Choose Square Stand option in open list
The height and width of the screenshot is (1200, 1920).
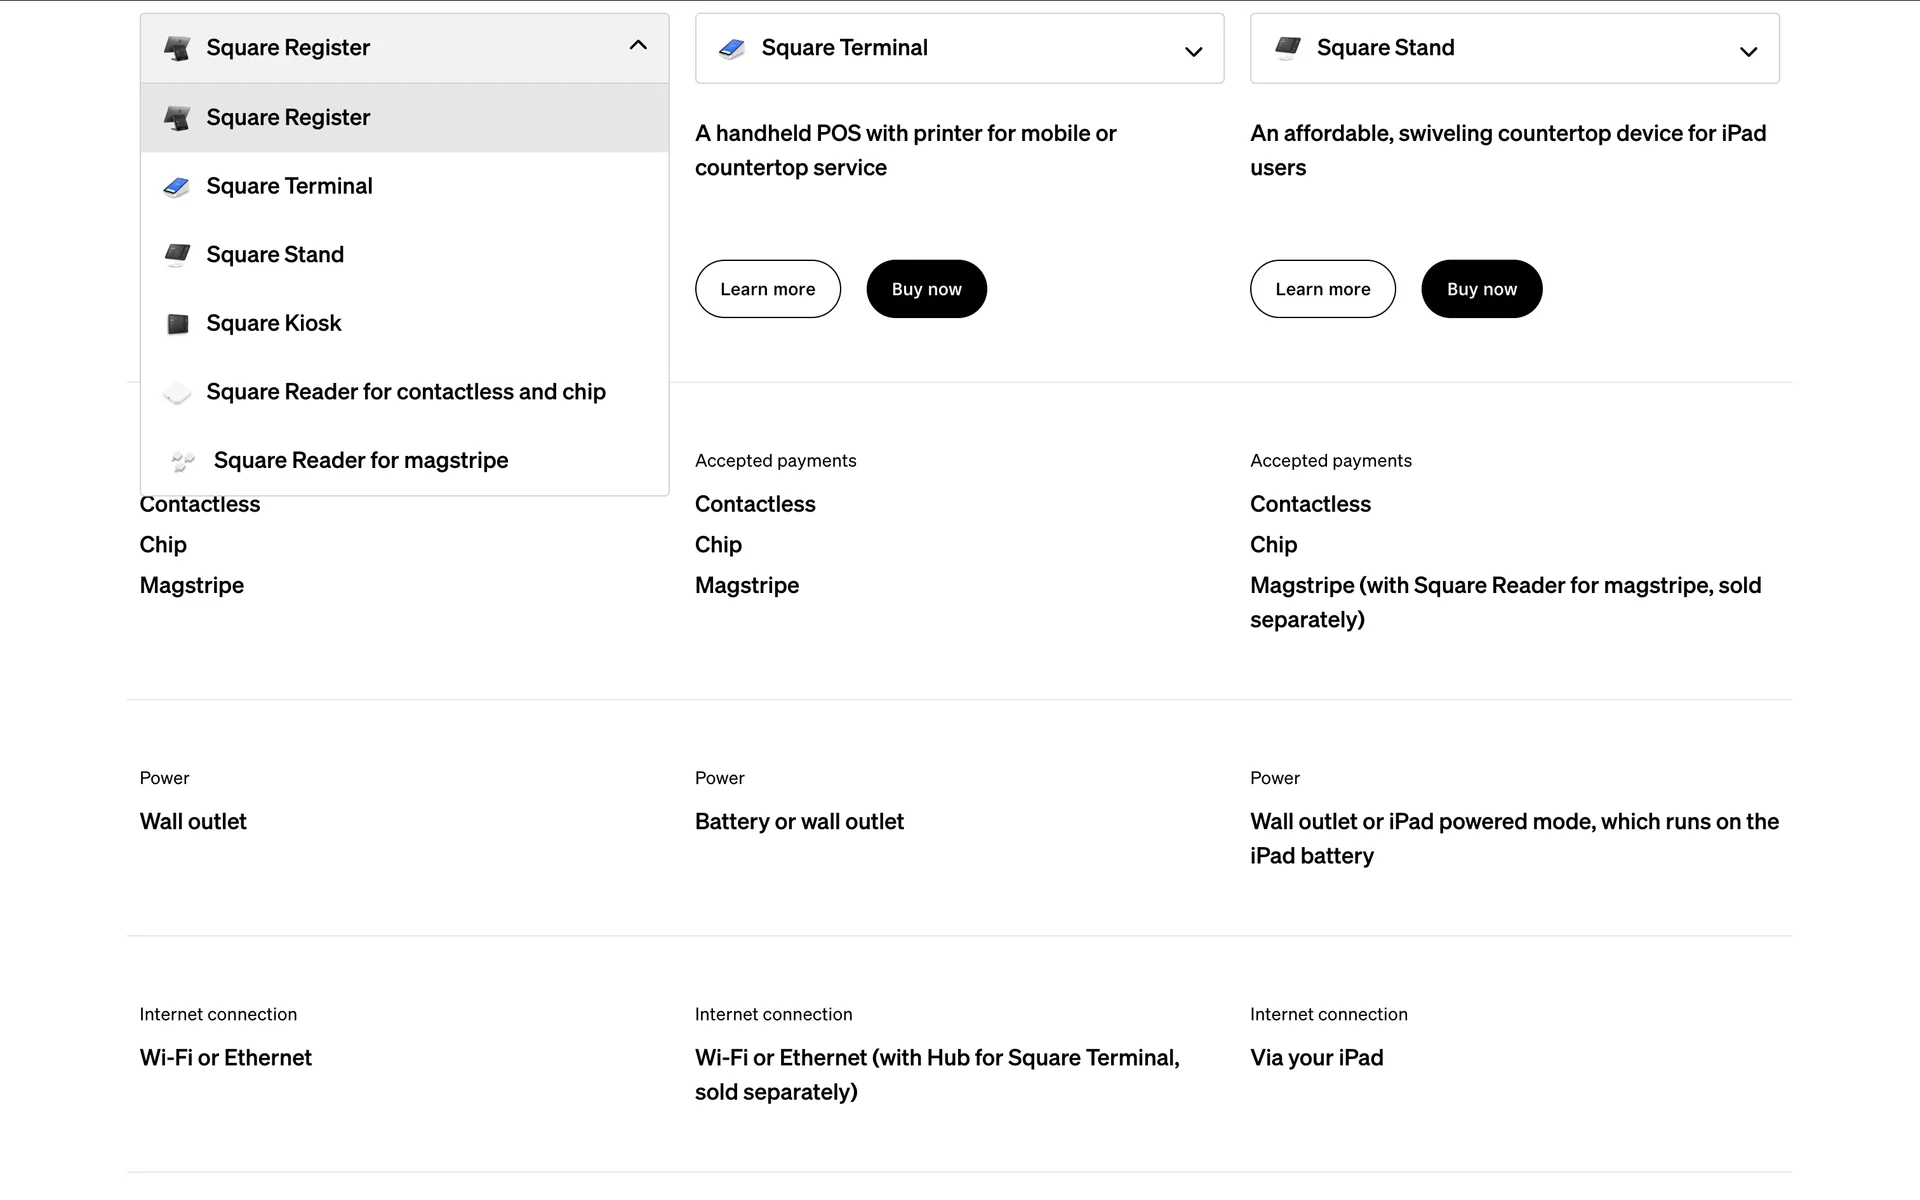[275, 255]
